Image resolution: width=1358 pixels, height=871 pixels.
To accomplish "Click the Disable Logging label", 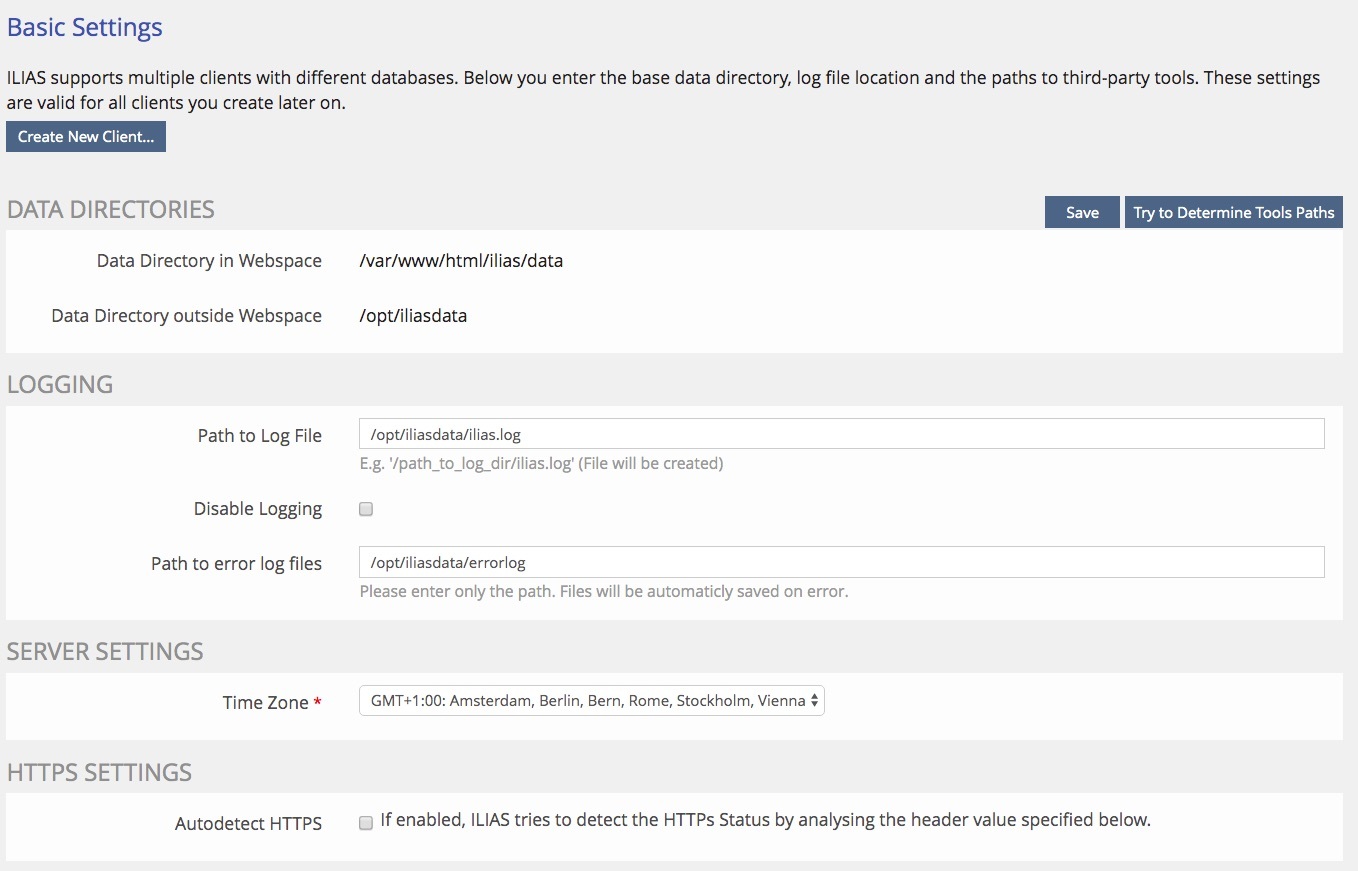I will coord(258,509).
